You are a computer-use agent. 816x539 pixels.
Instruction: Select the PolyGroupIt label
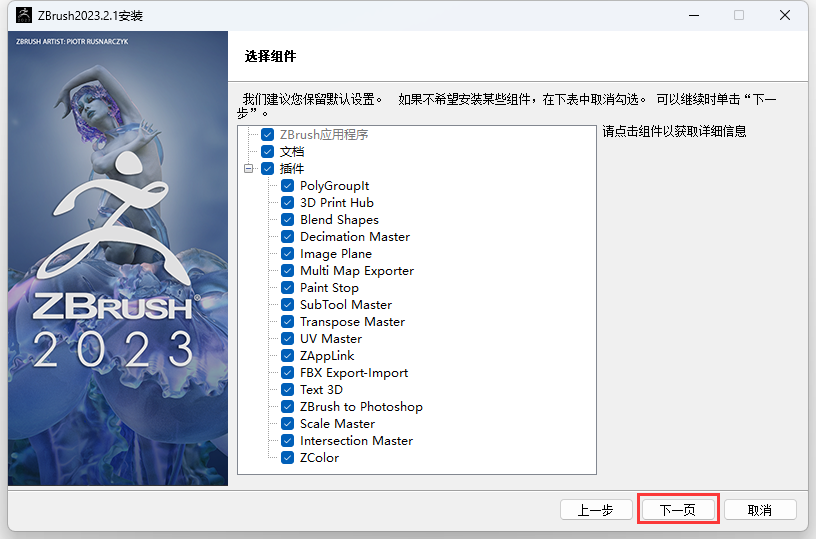click(x=335, y=186)
